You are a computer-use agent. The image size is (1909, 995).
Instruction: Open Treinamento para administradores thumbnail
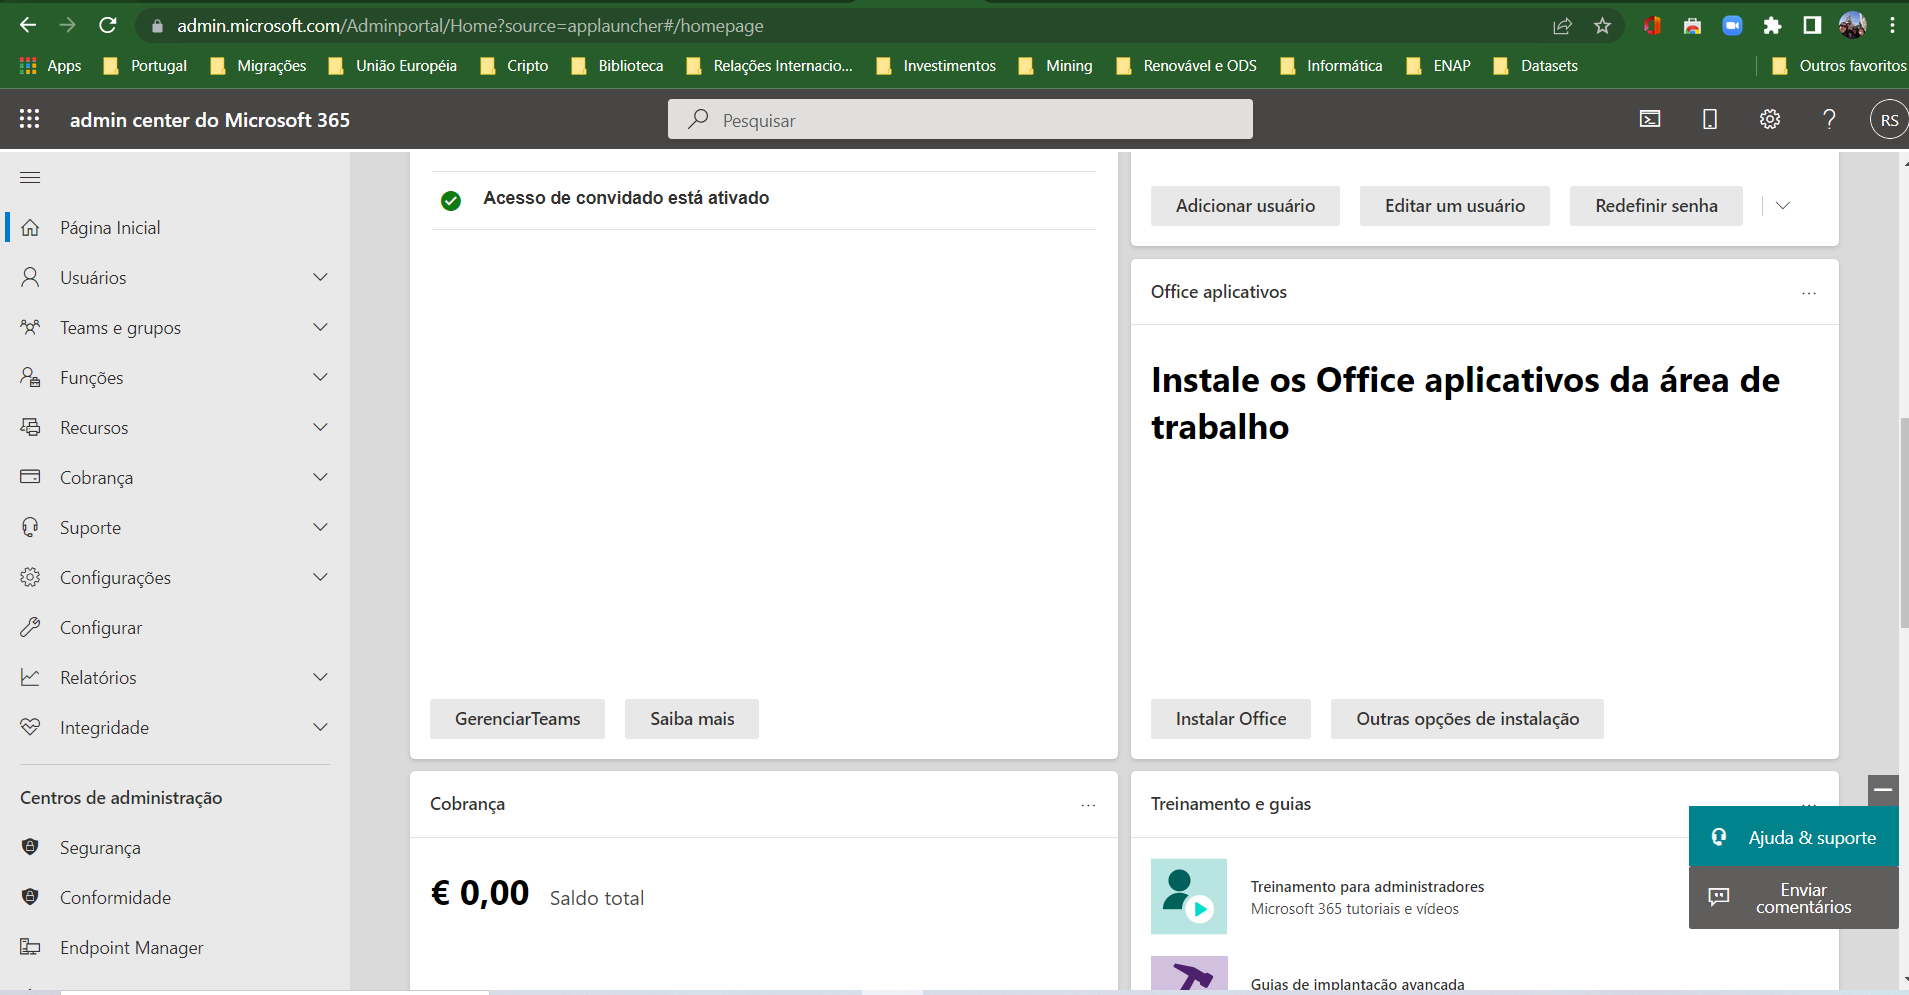coord(1188,896)
